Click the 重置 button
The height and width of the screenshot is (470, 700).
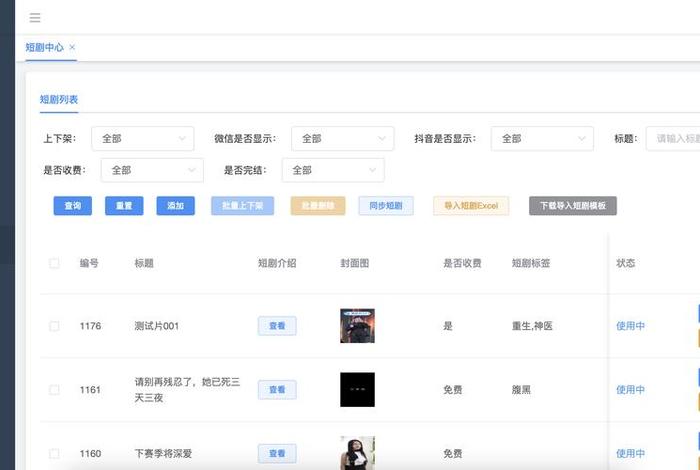124,206
